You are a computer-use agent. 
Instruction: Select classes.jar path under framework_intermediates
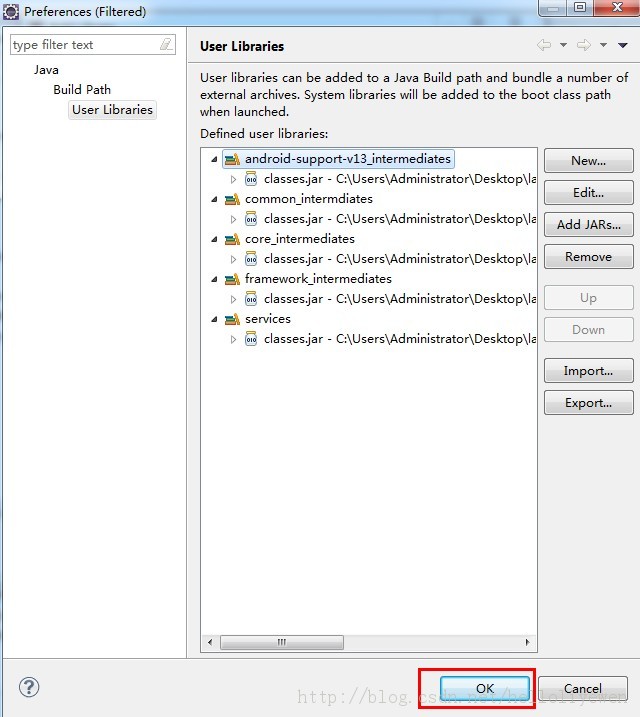400,299
